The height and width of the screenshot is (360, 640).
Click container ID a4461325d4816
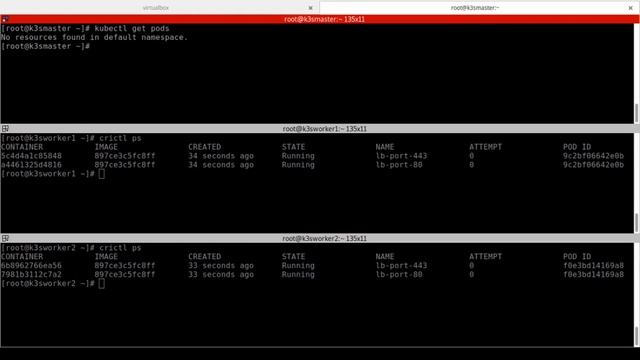[31, 165]
